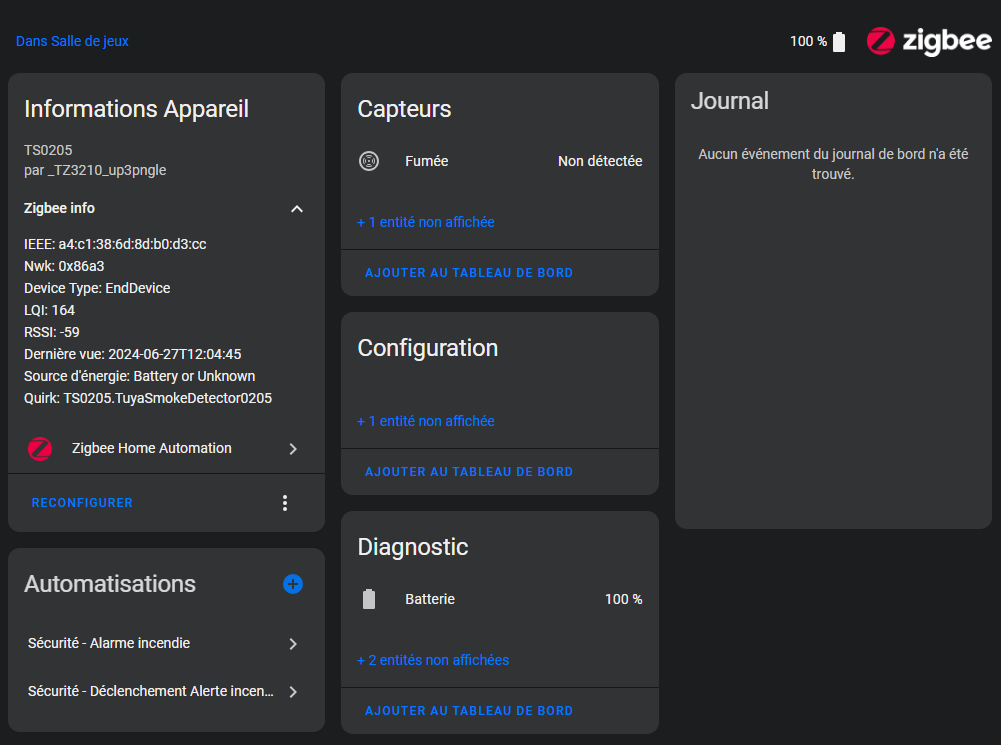Go to Dans Salle de jeux area
The image size is (1001, 745).
tap(72, 41)
